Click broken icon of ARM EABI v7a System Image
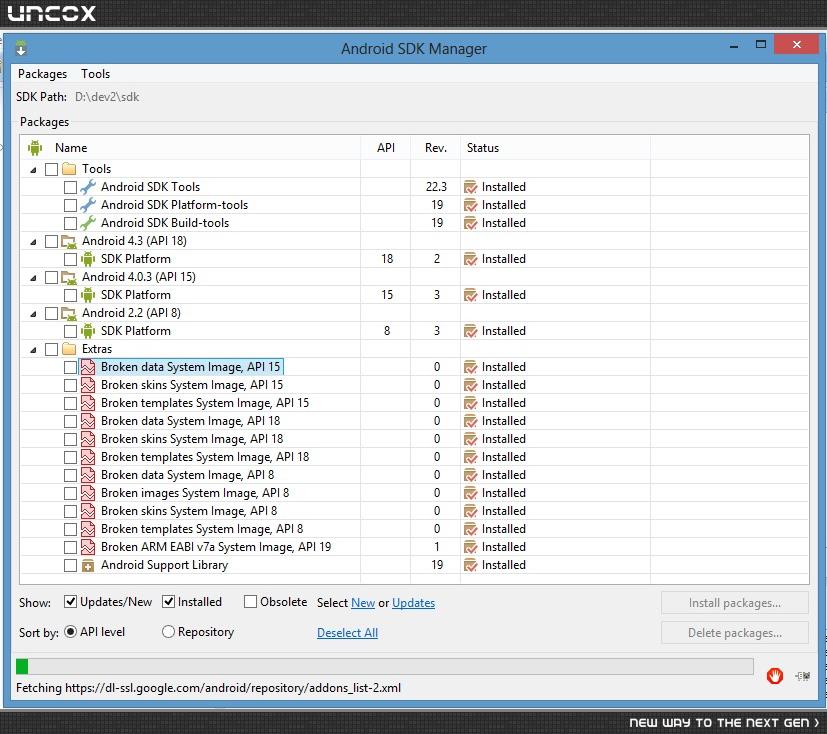The image size is (827, 734). pos(88,547)
